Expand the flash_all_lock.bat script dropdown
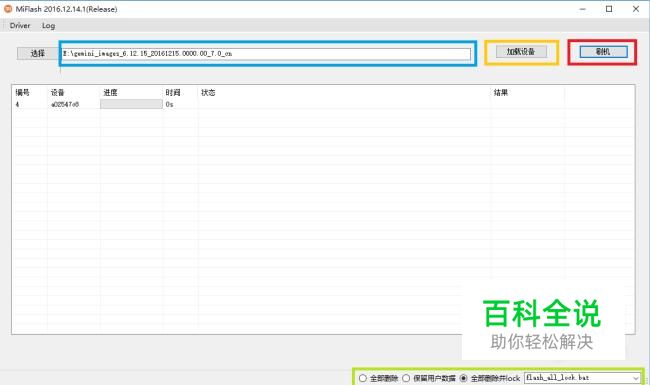 point(635,378)
